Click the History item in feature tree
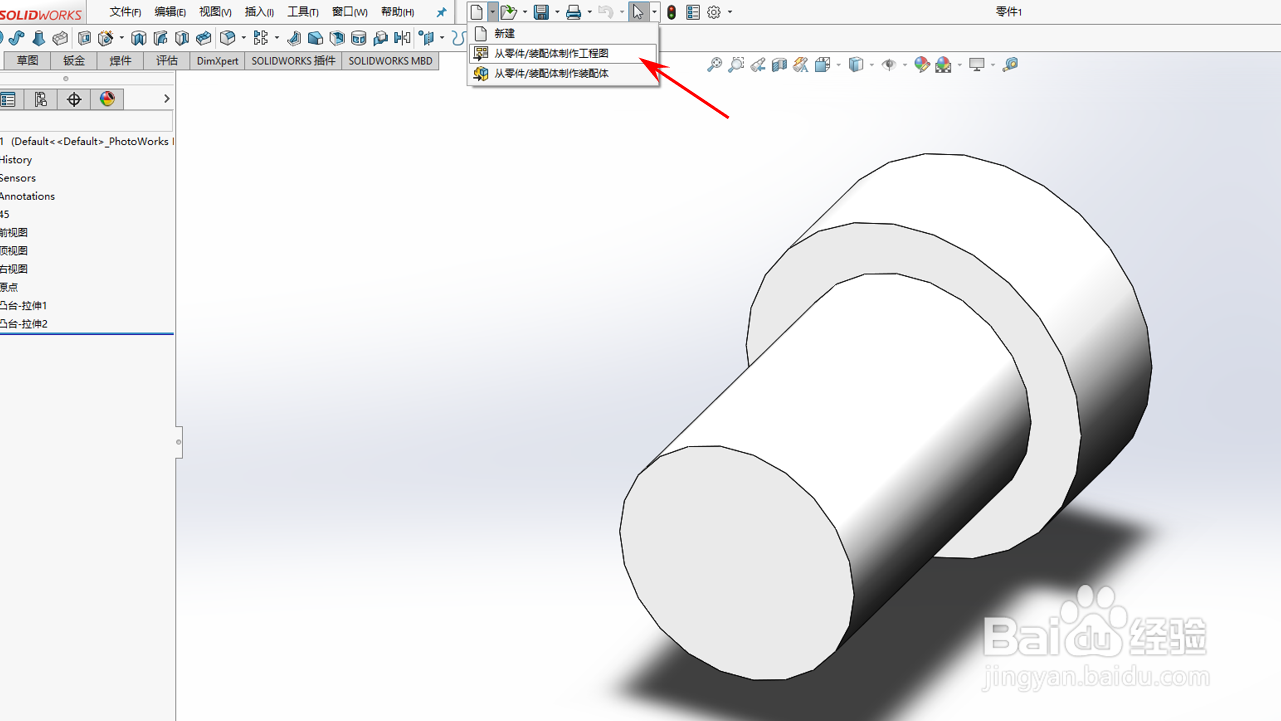The height and width of the screenshot is (721, 1281). tap(17, 159)
